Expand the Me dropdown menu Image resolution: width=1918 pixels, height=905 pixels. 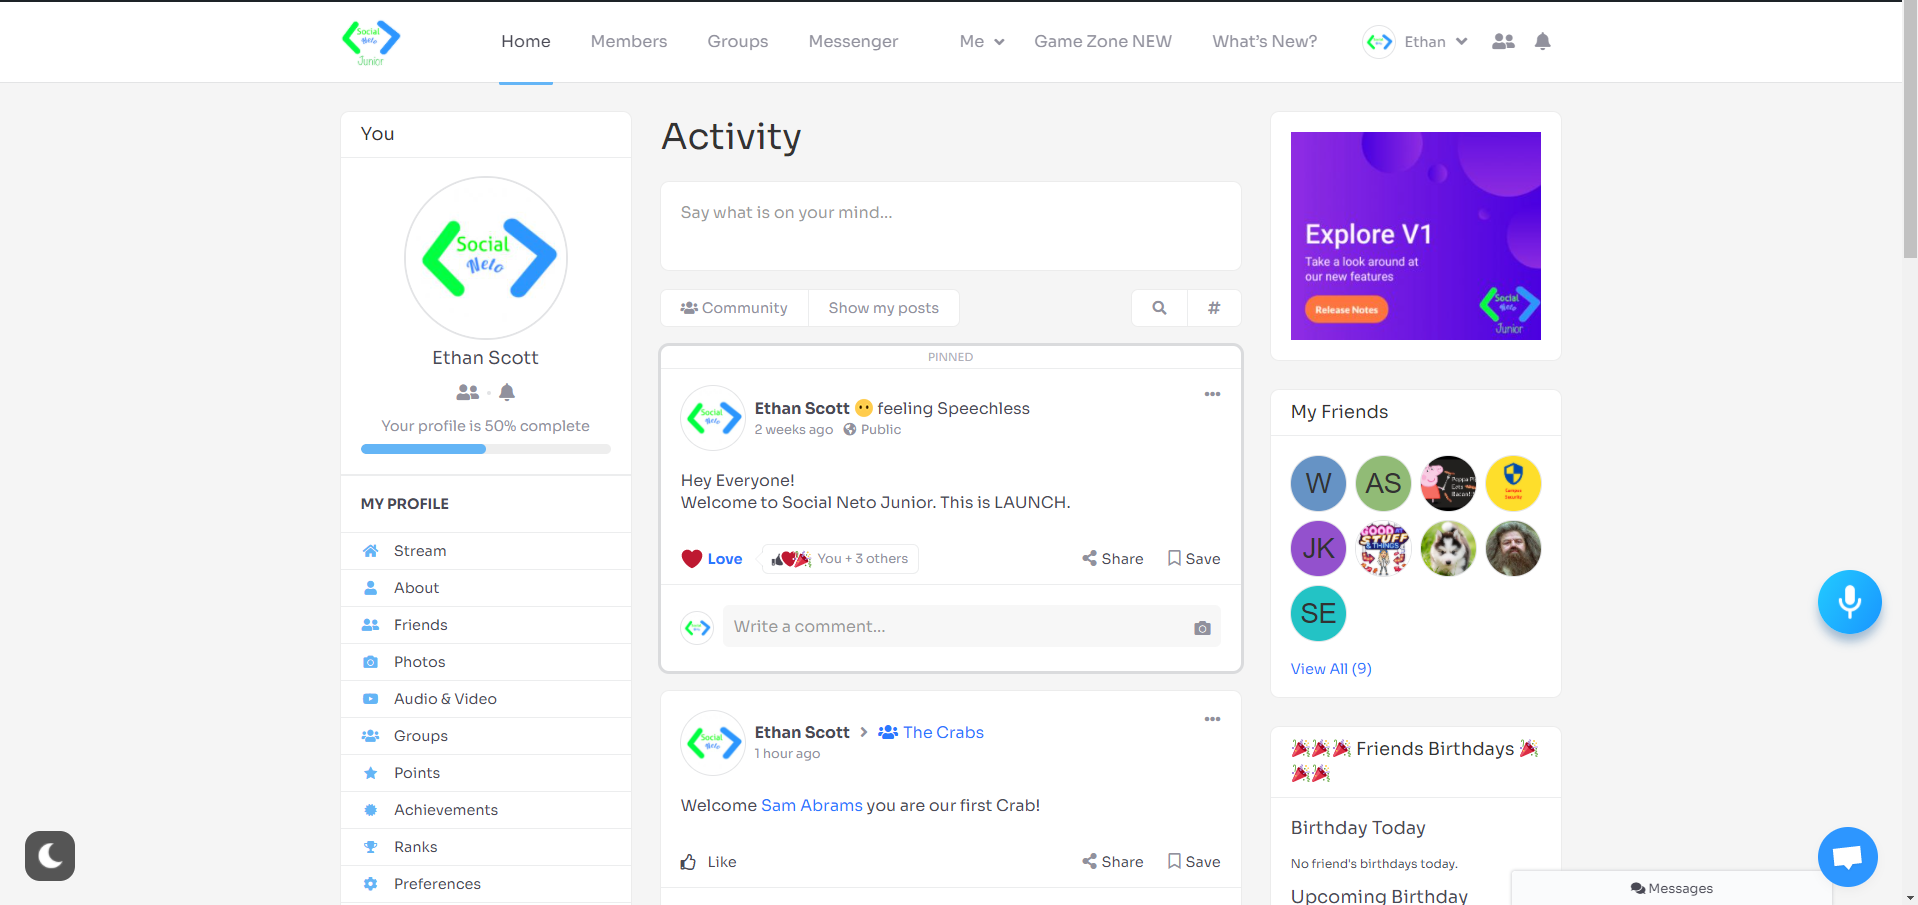tap(981, 41)
